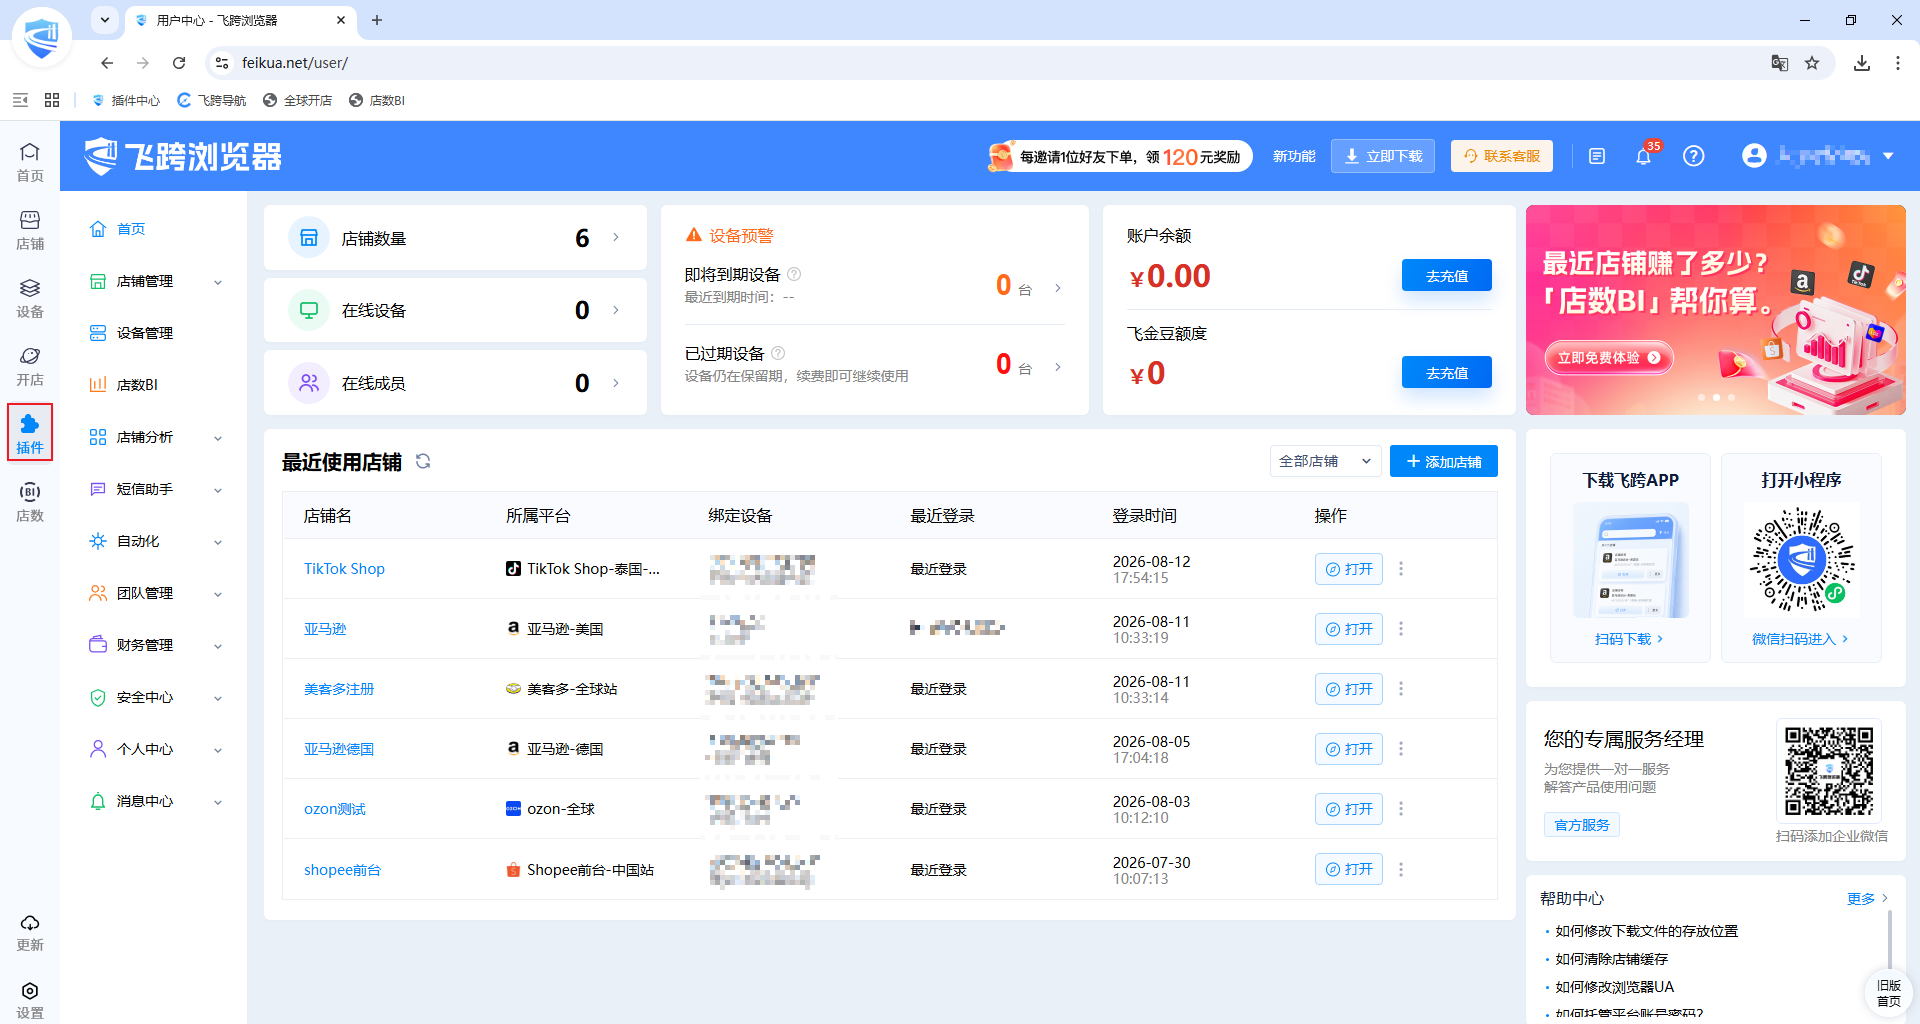1920x1024 pixels.
Task: Click 去充值 for 账户余额
Action: (x=1447, y=275)
